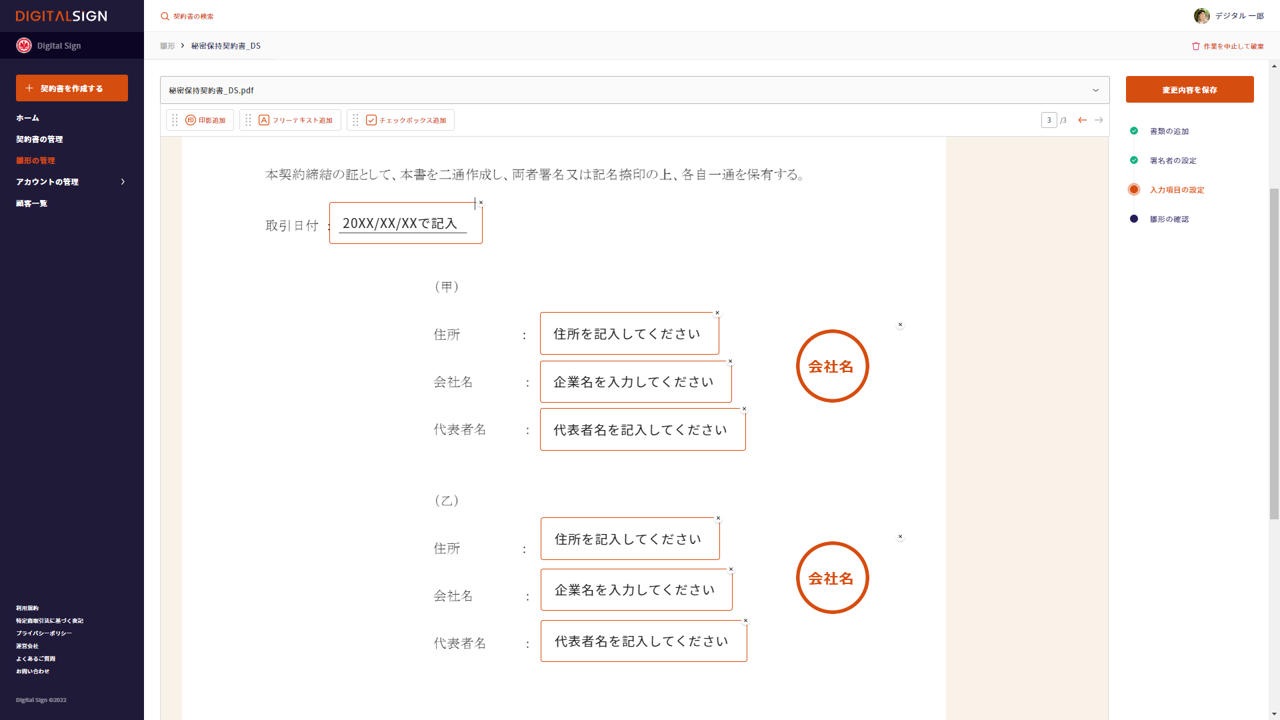The image size is (1280, 720).
Task: Delete the upper 会社名 stamp via X
Action: tap(900, 325)
